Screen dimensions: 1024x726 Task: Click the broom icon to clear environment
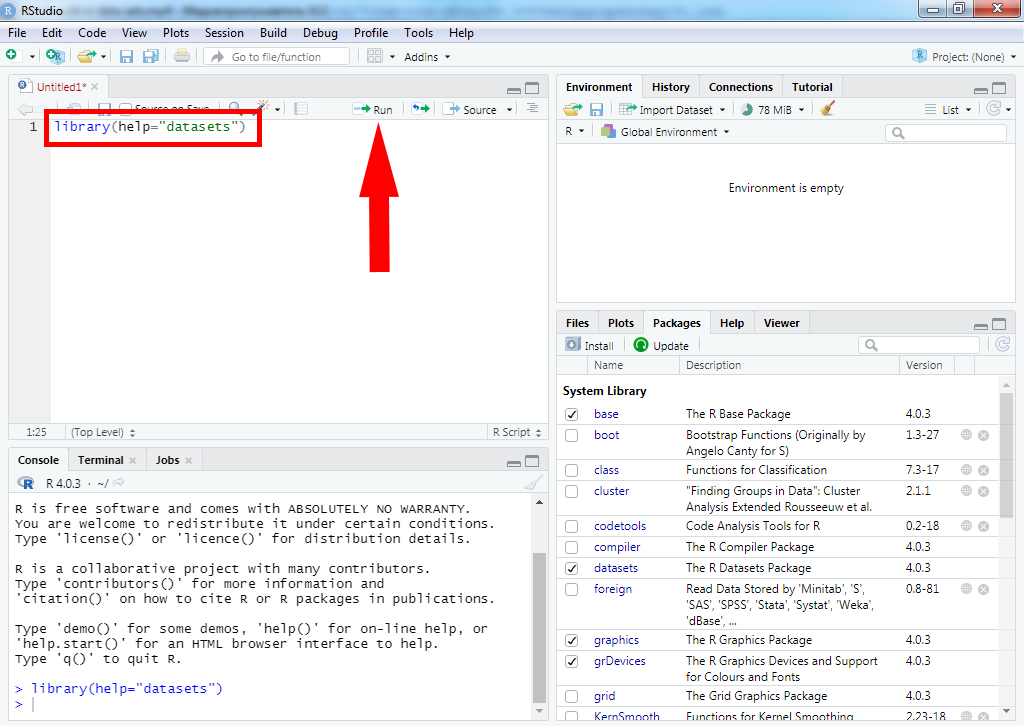827,109
